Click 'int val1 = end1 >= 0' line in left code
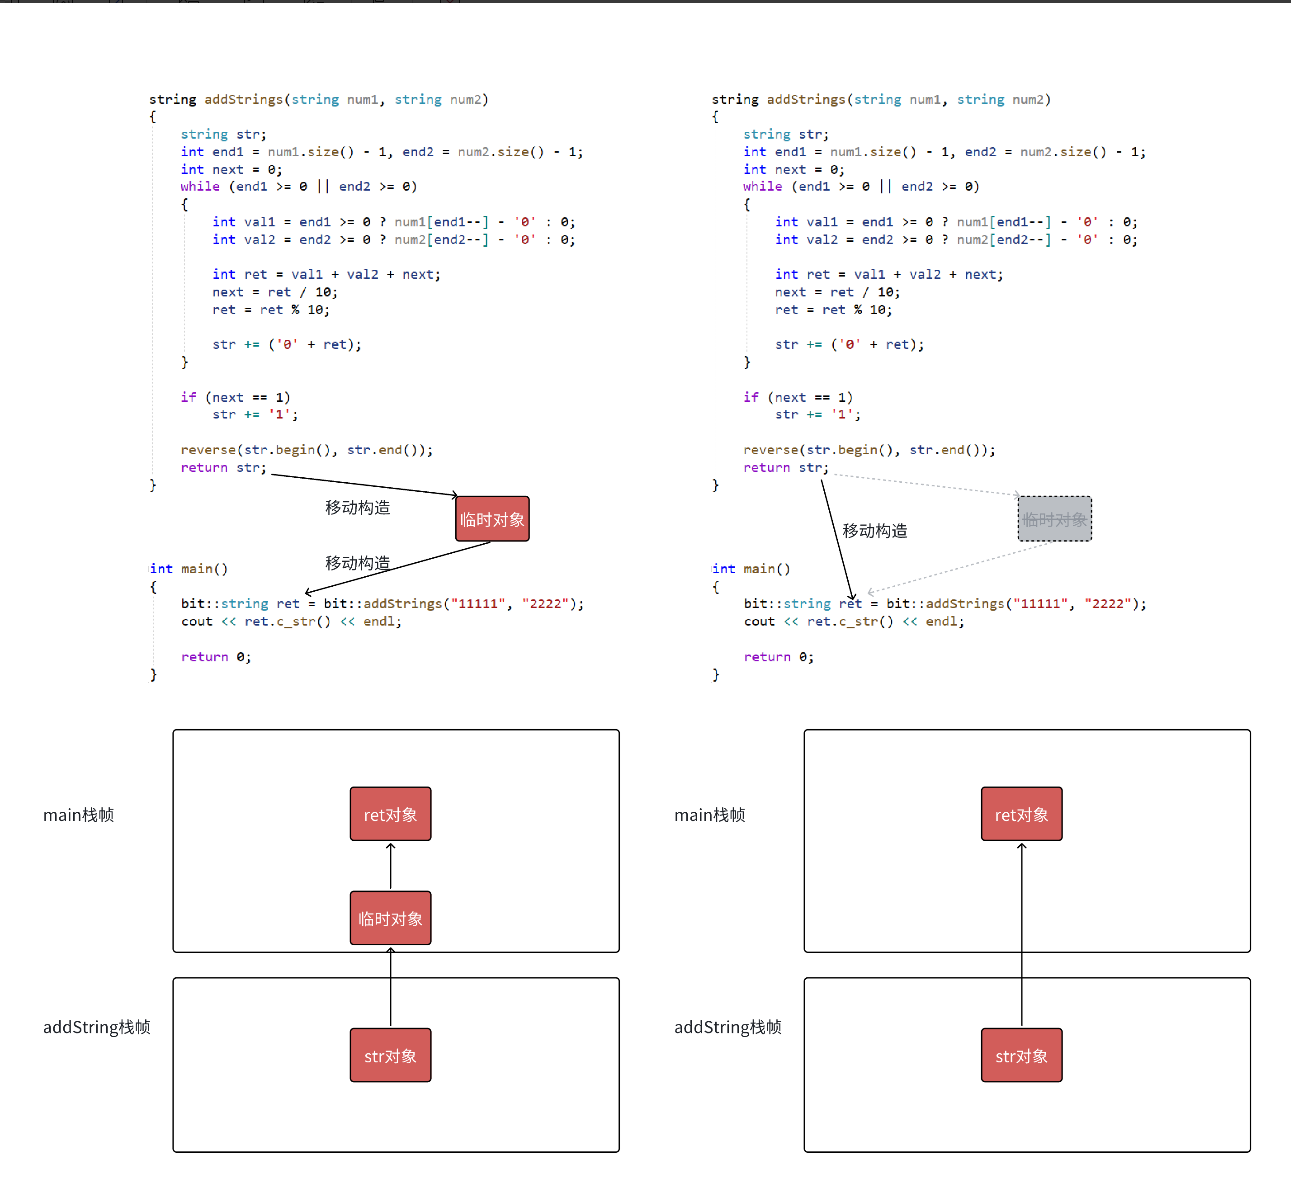The width and height of the screenshot is (1291, 1199). [x=394, y=222]
